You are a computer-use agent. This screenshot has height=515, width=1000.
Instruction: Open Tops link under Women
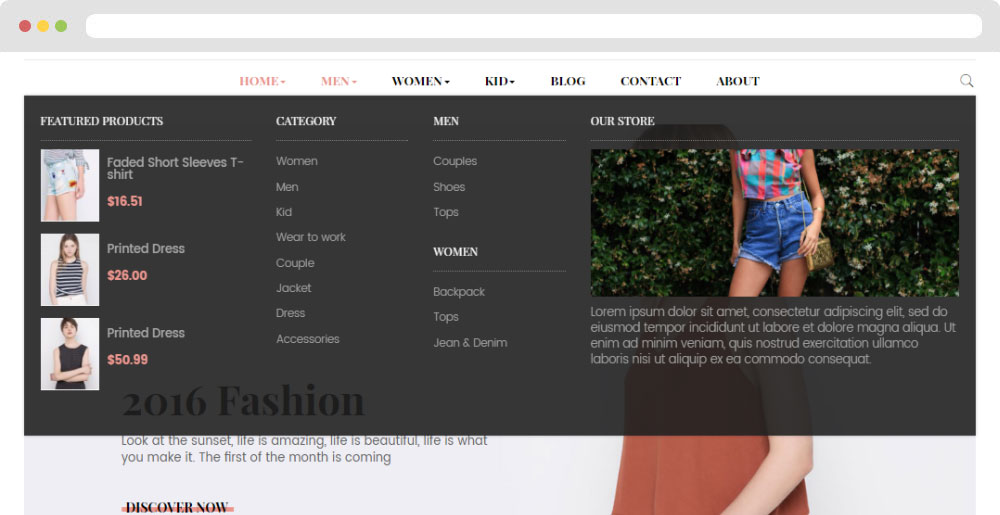click(x=446, y=317)
